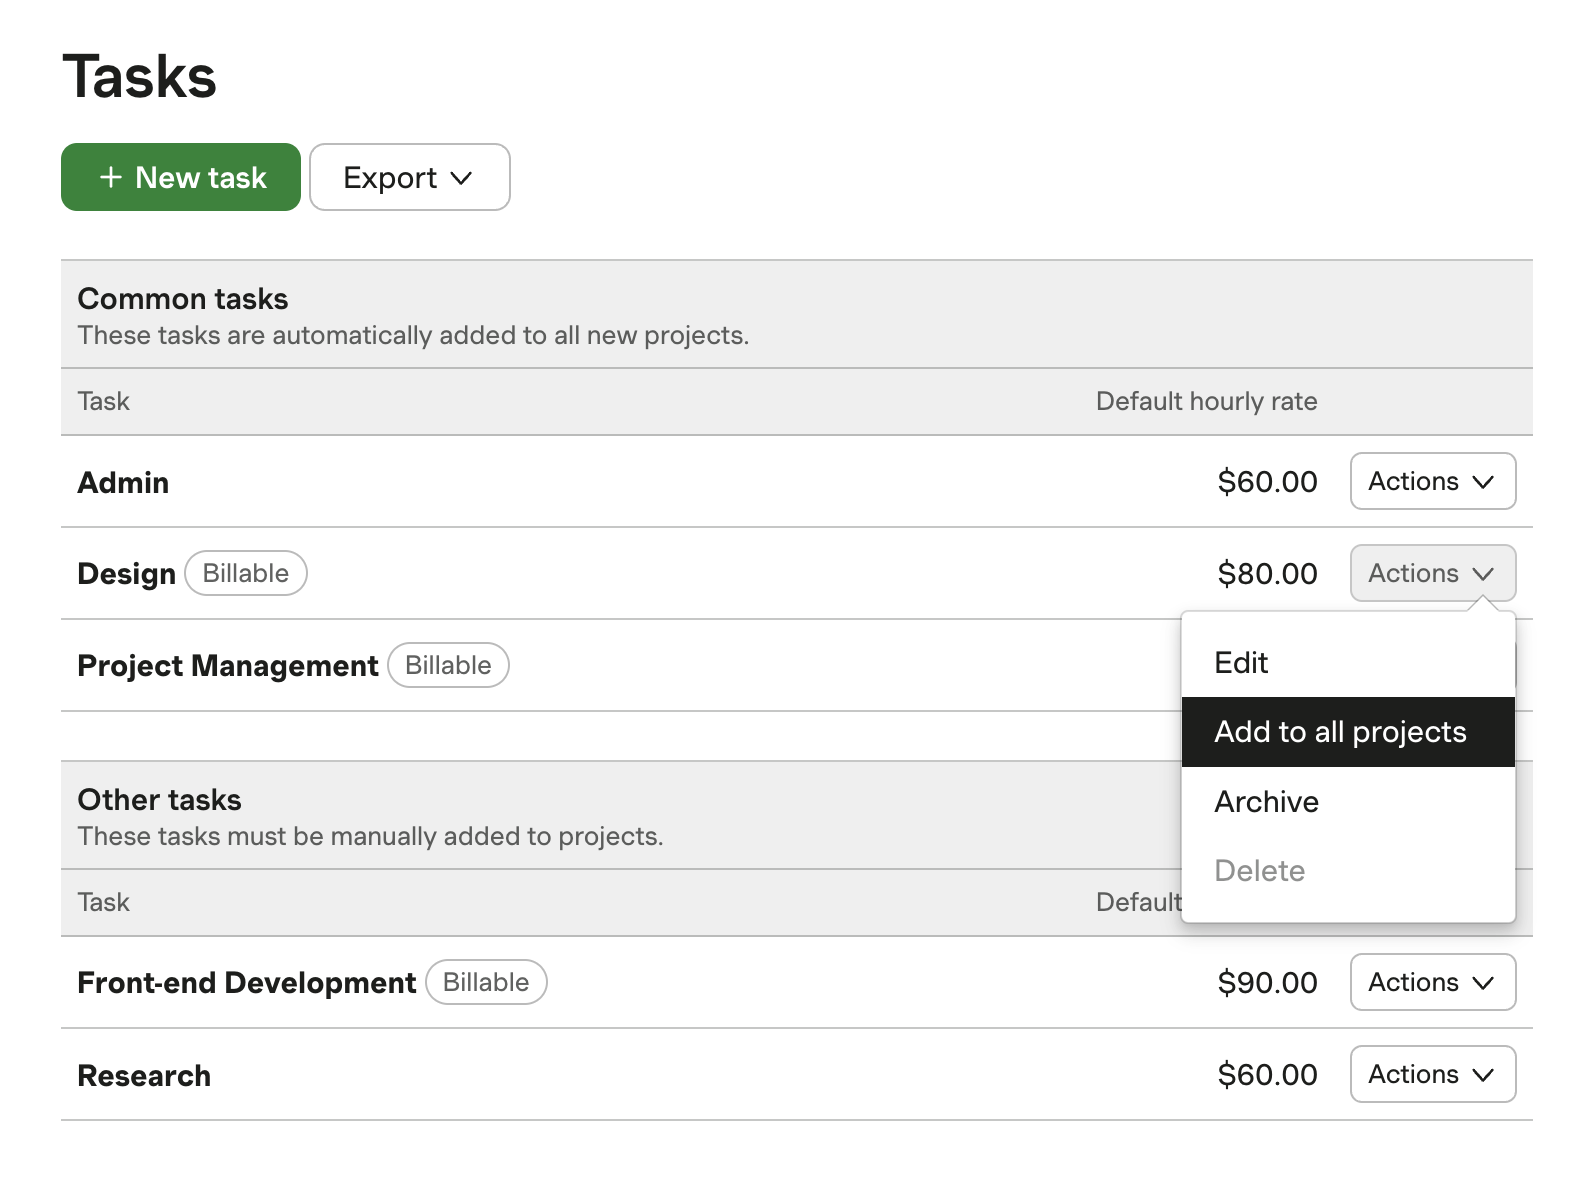Click the $90.00 rate for Front-end Development
This screenshot has height=1198, width=1584.
[x=1267, y=983]
